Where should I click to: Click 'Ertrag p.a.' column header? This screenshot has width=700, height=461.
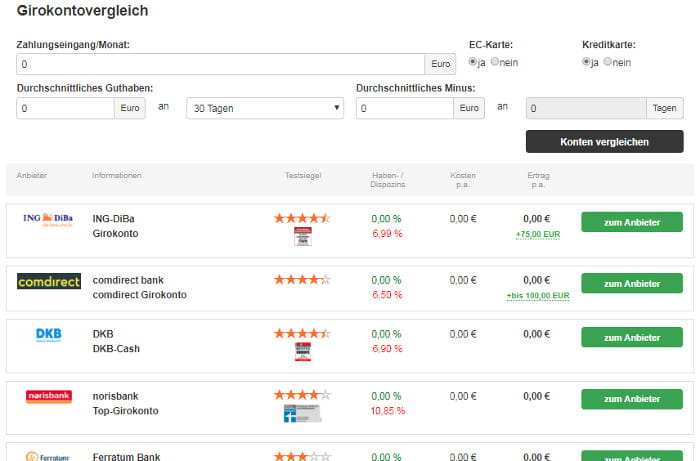point(538,180)
